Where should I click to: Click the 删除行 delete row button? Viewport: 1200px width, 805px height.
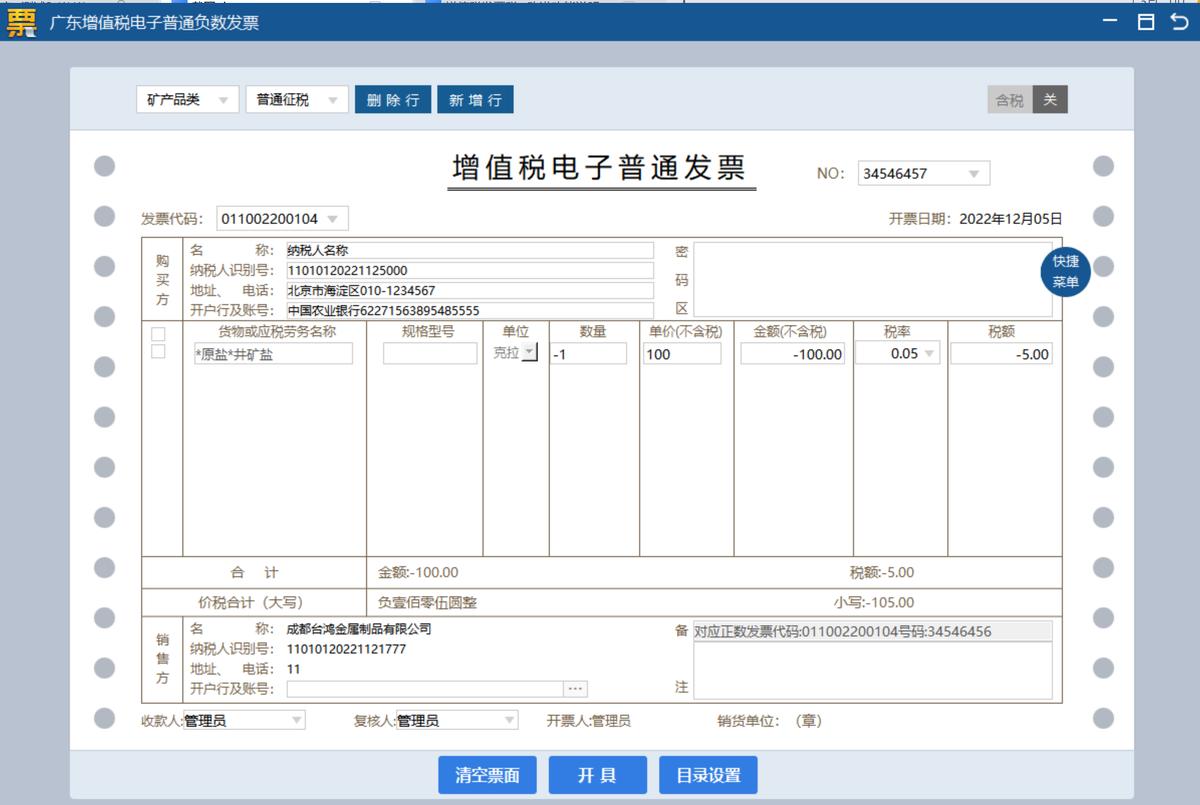[392, 99]
